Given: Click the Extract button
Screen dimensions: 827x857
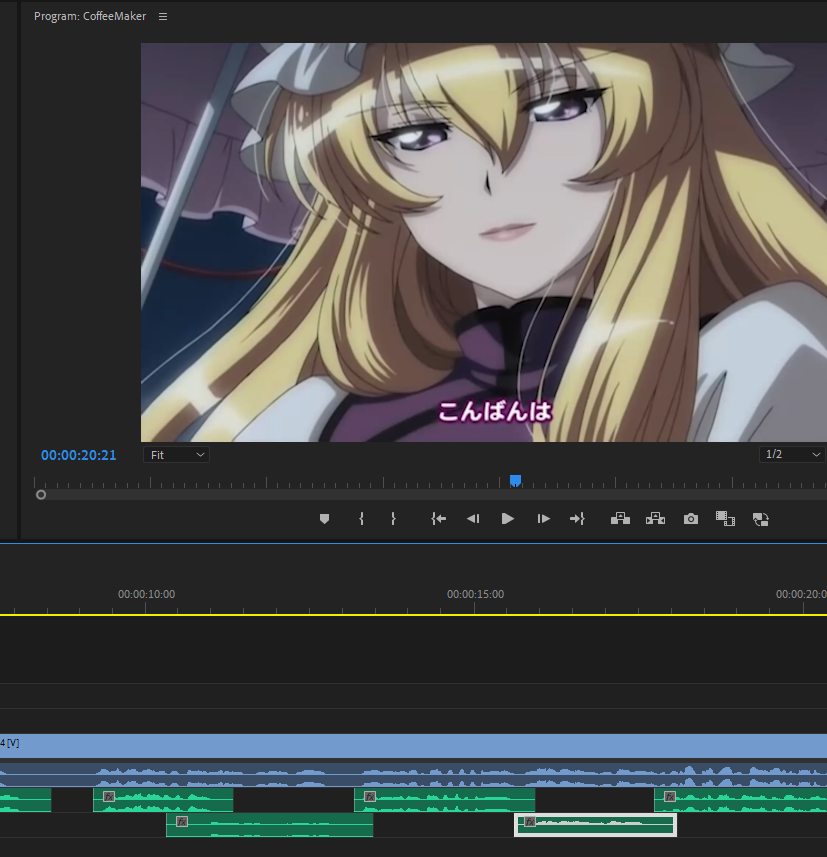Looking at the screenshot, I should [655, 519].
